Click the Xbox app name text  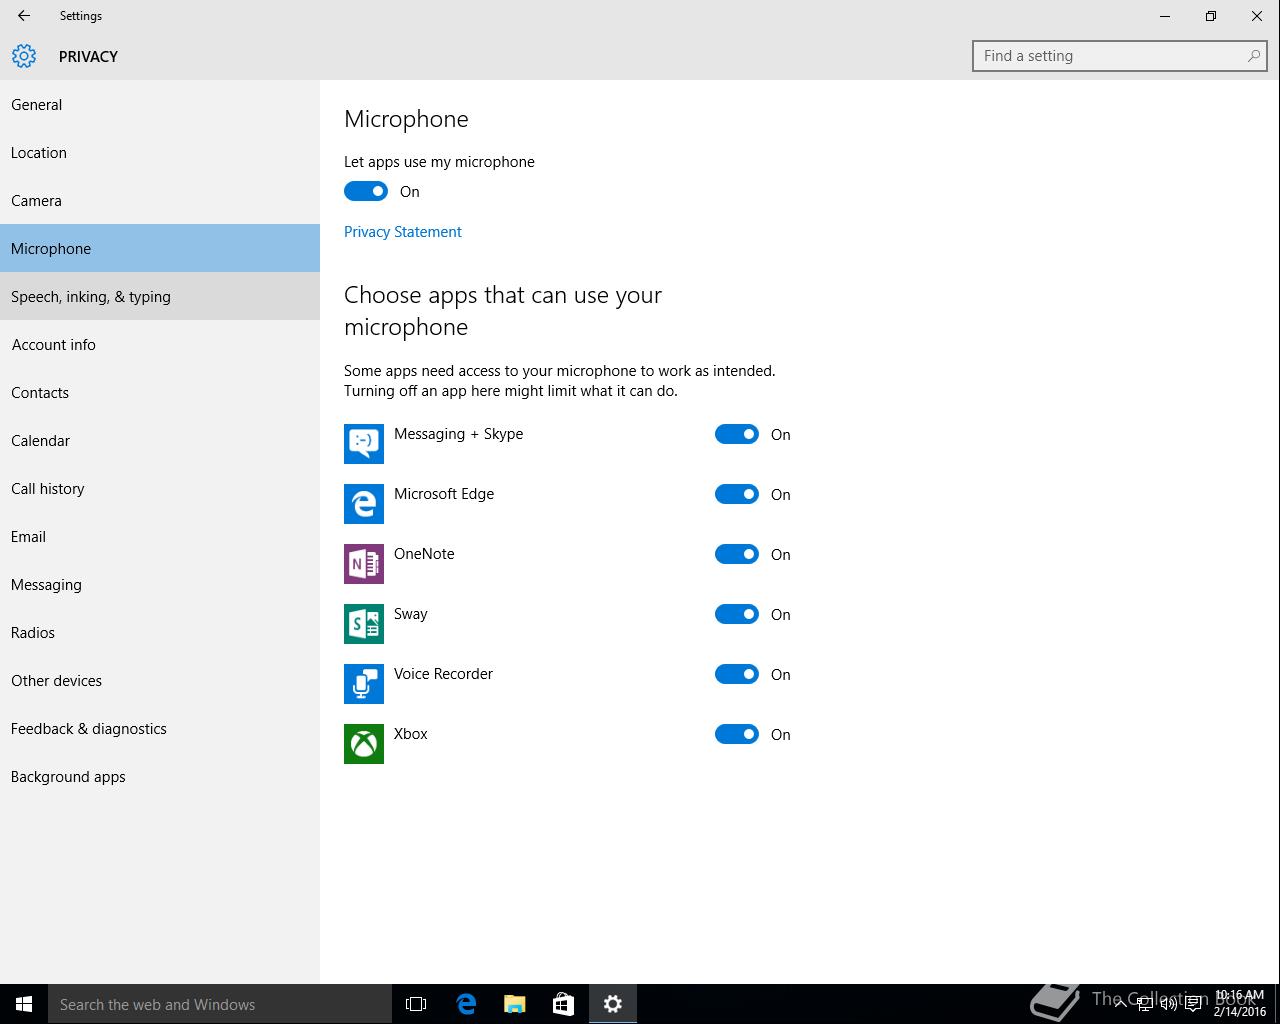411,734
